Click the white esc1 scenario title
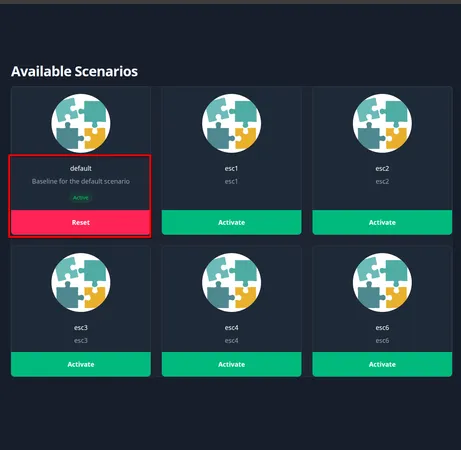The image size is (461, 450). tap(231, 168)
